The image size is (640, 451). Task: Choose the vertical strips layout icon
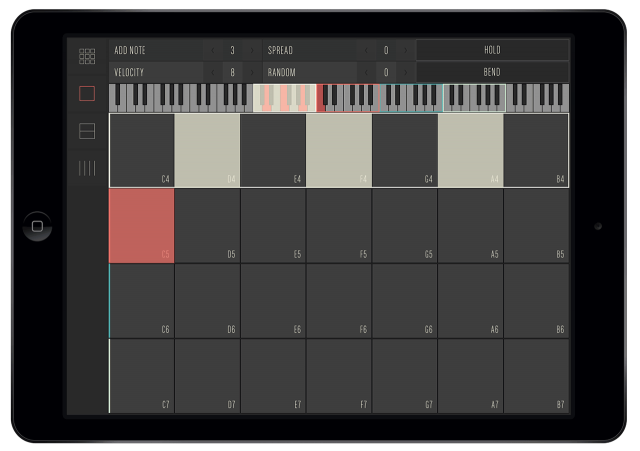click(87, 168)
